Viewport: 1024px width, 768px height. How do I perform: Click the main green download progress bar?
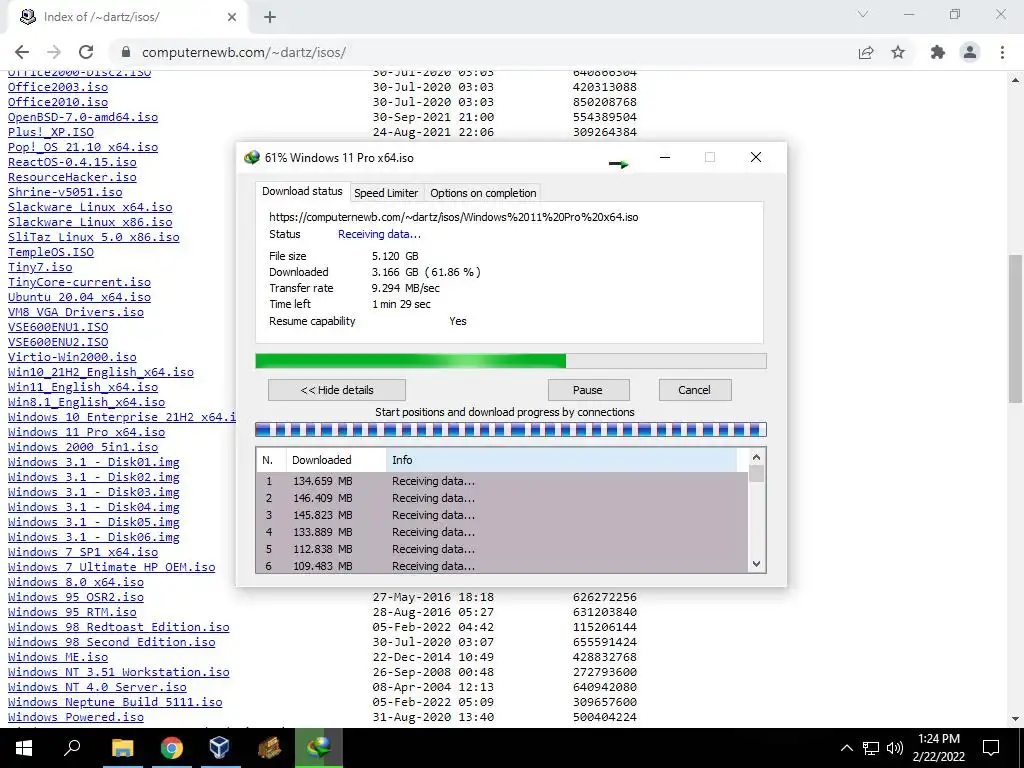pyautogui.click(x=511, y=361)
